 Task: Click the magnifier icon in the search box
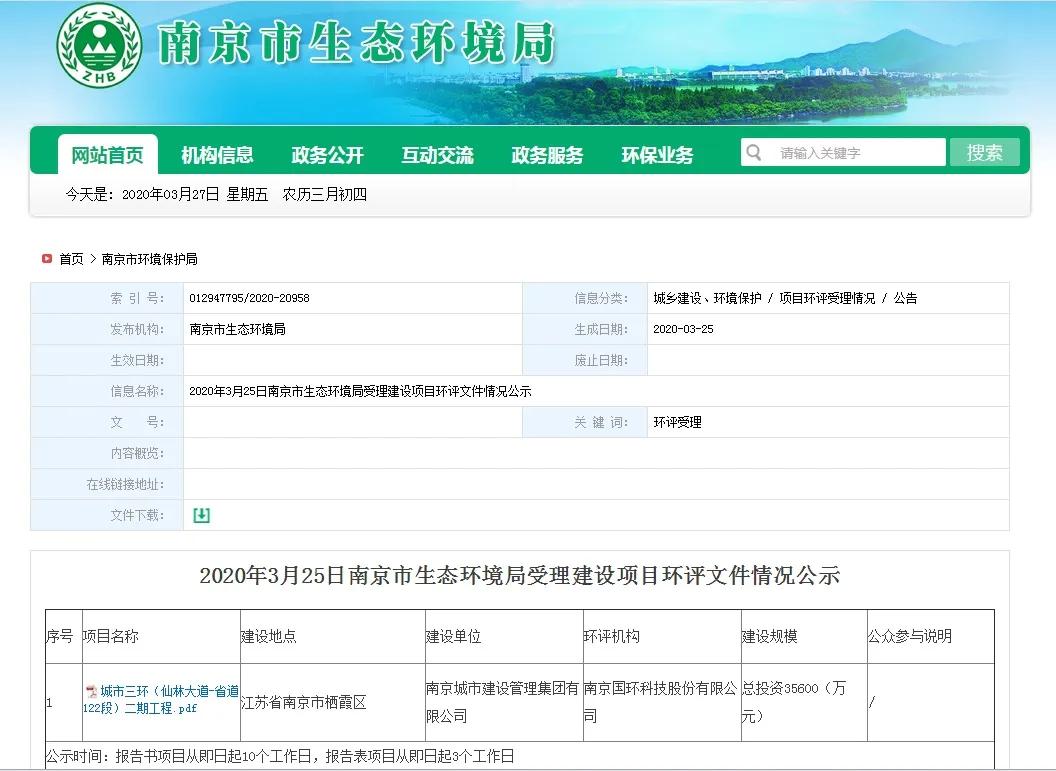tap(753, 152)
